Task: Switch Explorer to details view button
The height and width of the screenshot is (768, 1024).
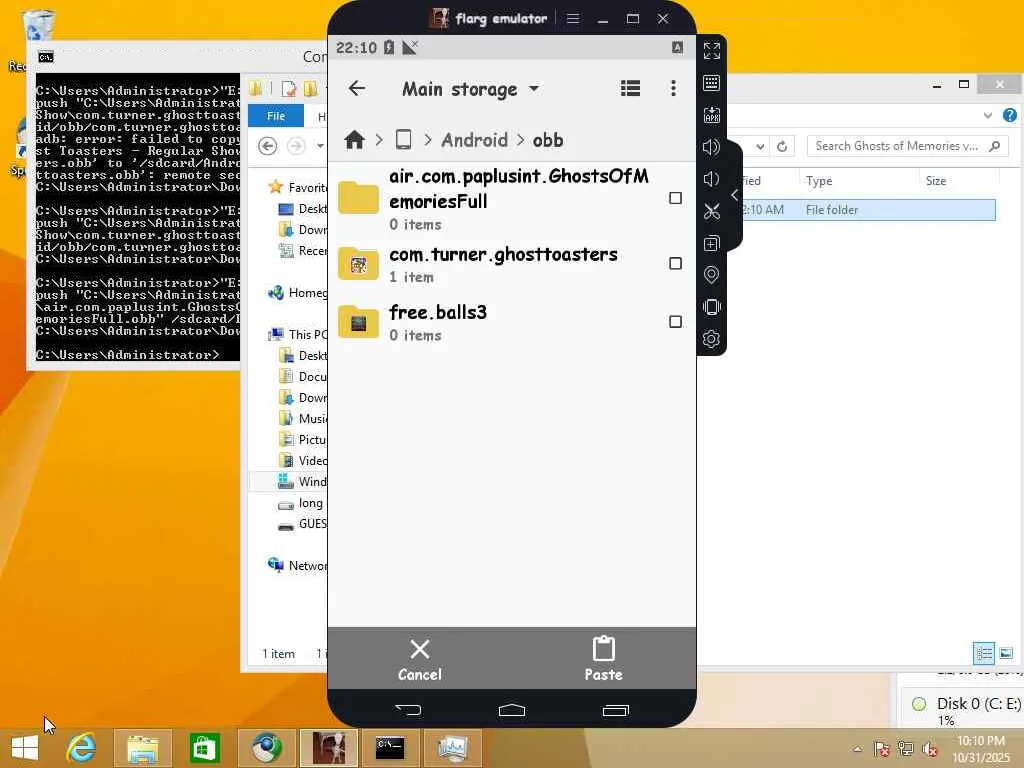Action: click(x=984, y=653)
